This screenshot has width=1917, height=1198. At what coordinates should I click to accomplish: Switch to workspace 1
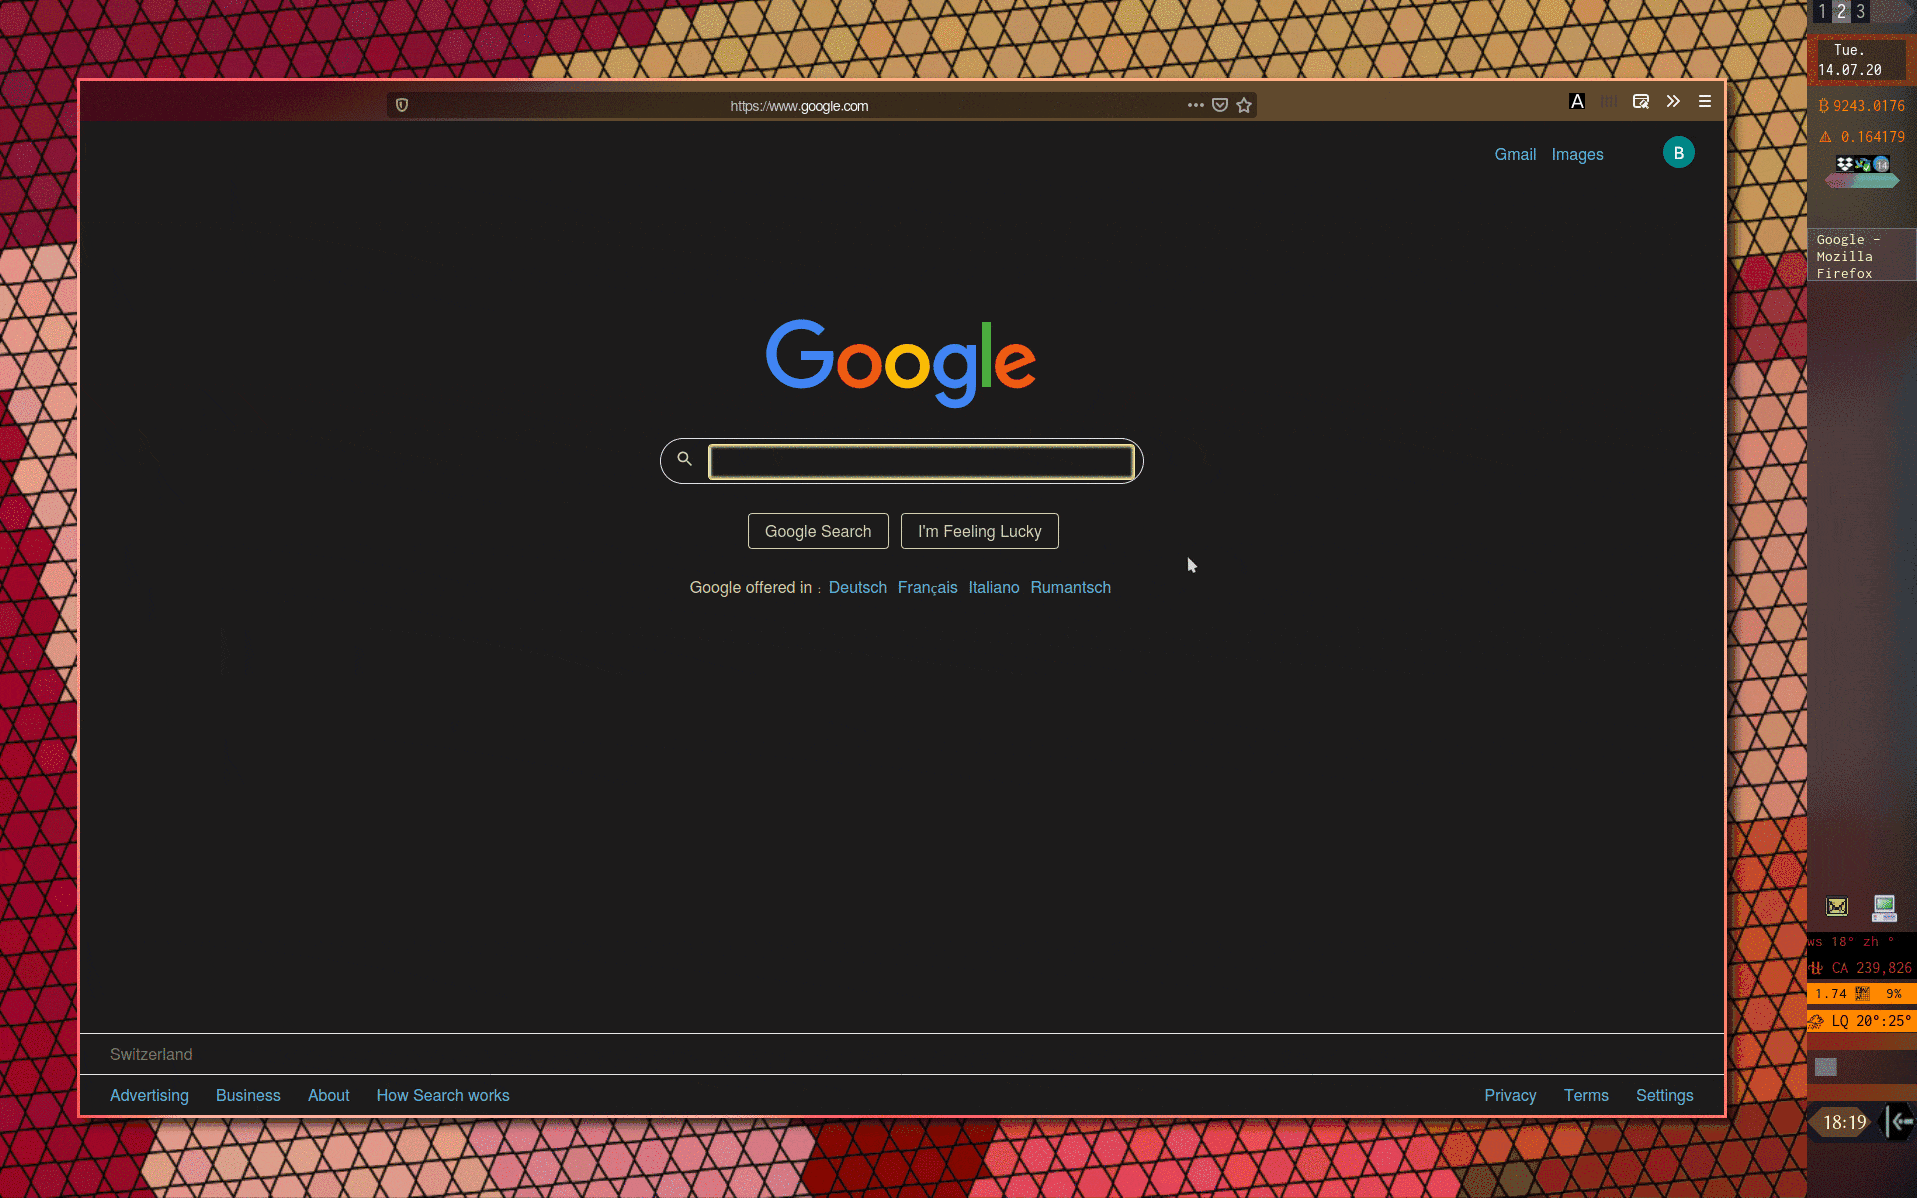[1822, 12]
